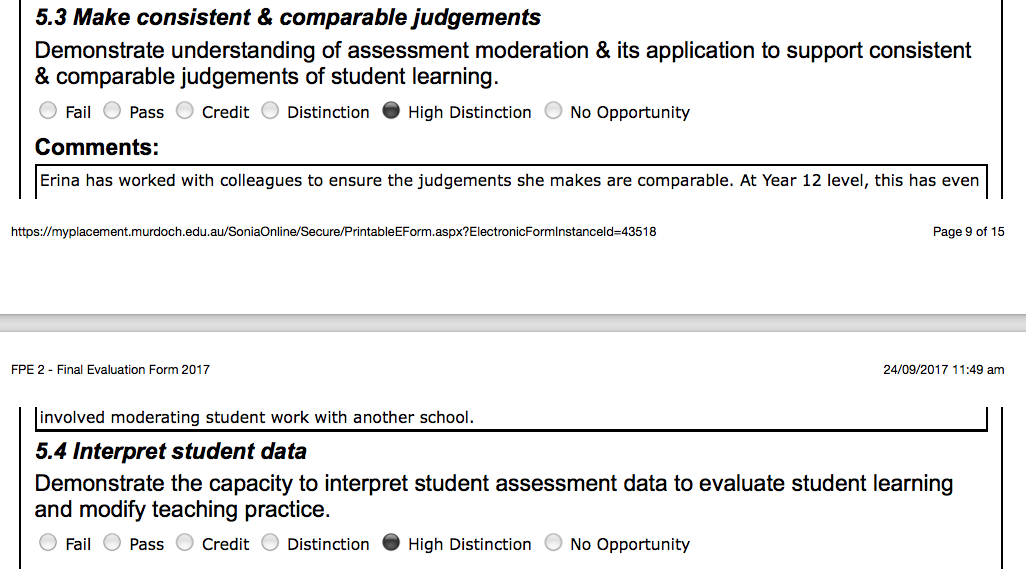Click comment text 'involved moderating student work'
Viewport: 1026px width, 569px height.
194,417
